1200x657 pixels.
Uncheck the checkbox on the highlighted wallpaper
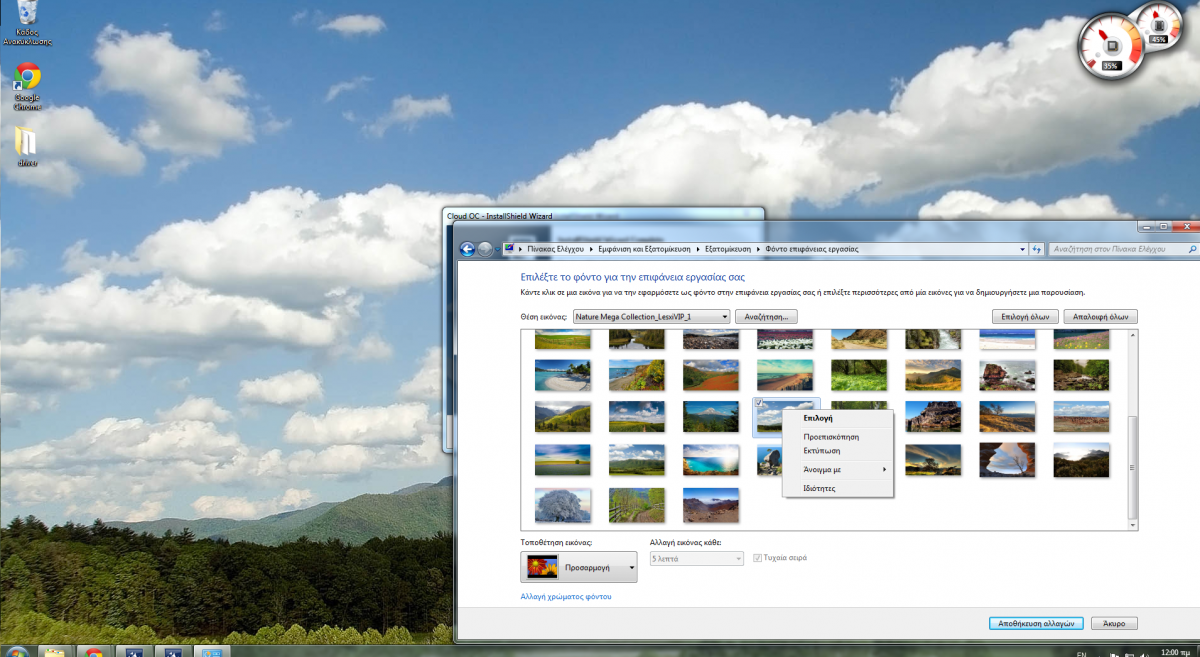pyautogui.click(x=760, y=402)
